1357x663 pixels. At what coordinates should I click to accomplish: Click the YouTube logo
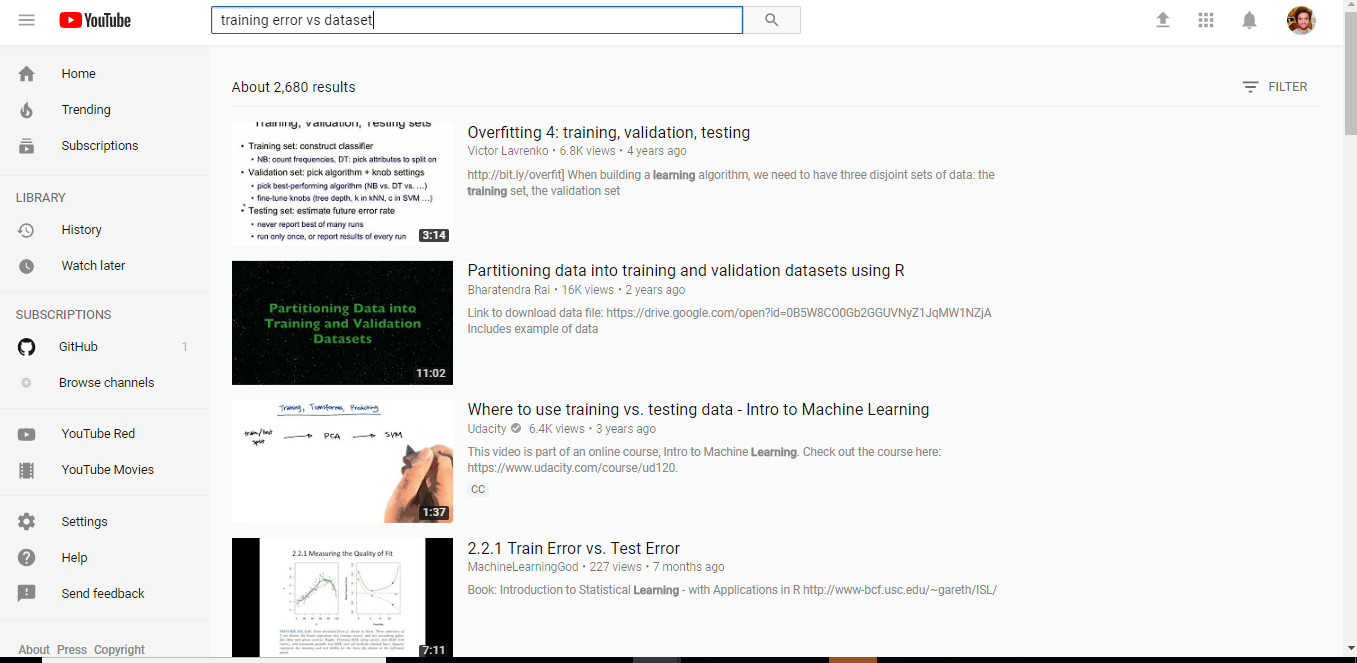point(95,20)
